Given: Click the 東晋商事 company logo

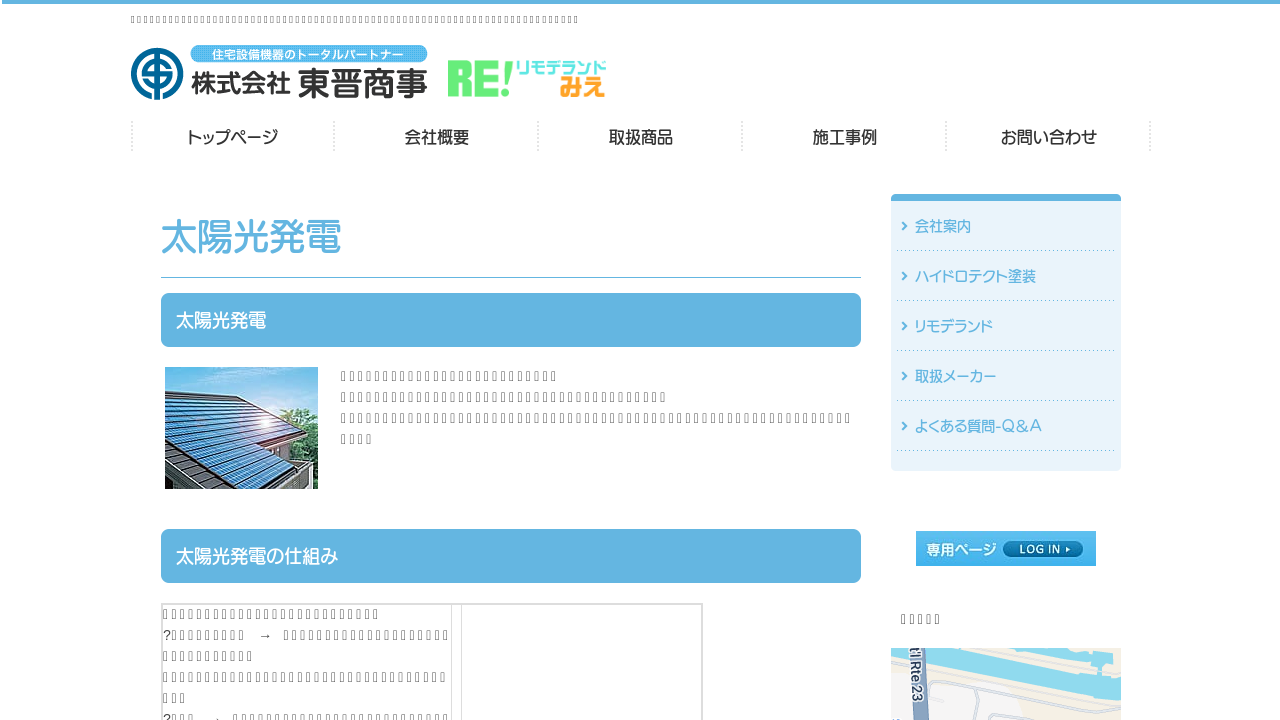Looking at the screenshot, I should [x=279, y=73].
